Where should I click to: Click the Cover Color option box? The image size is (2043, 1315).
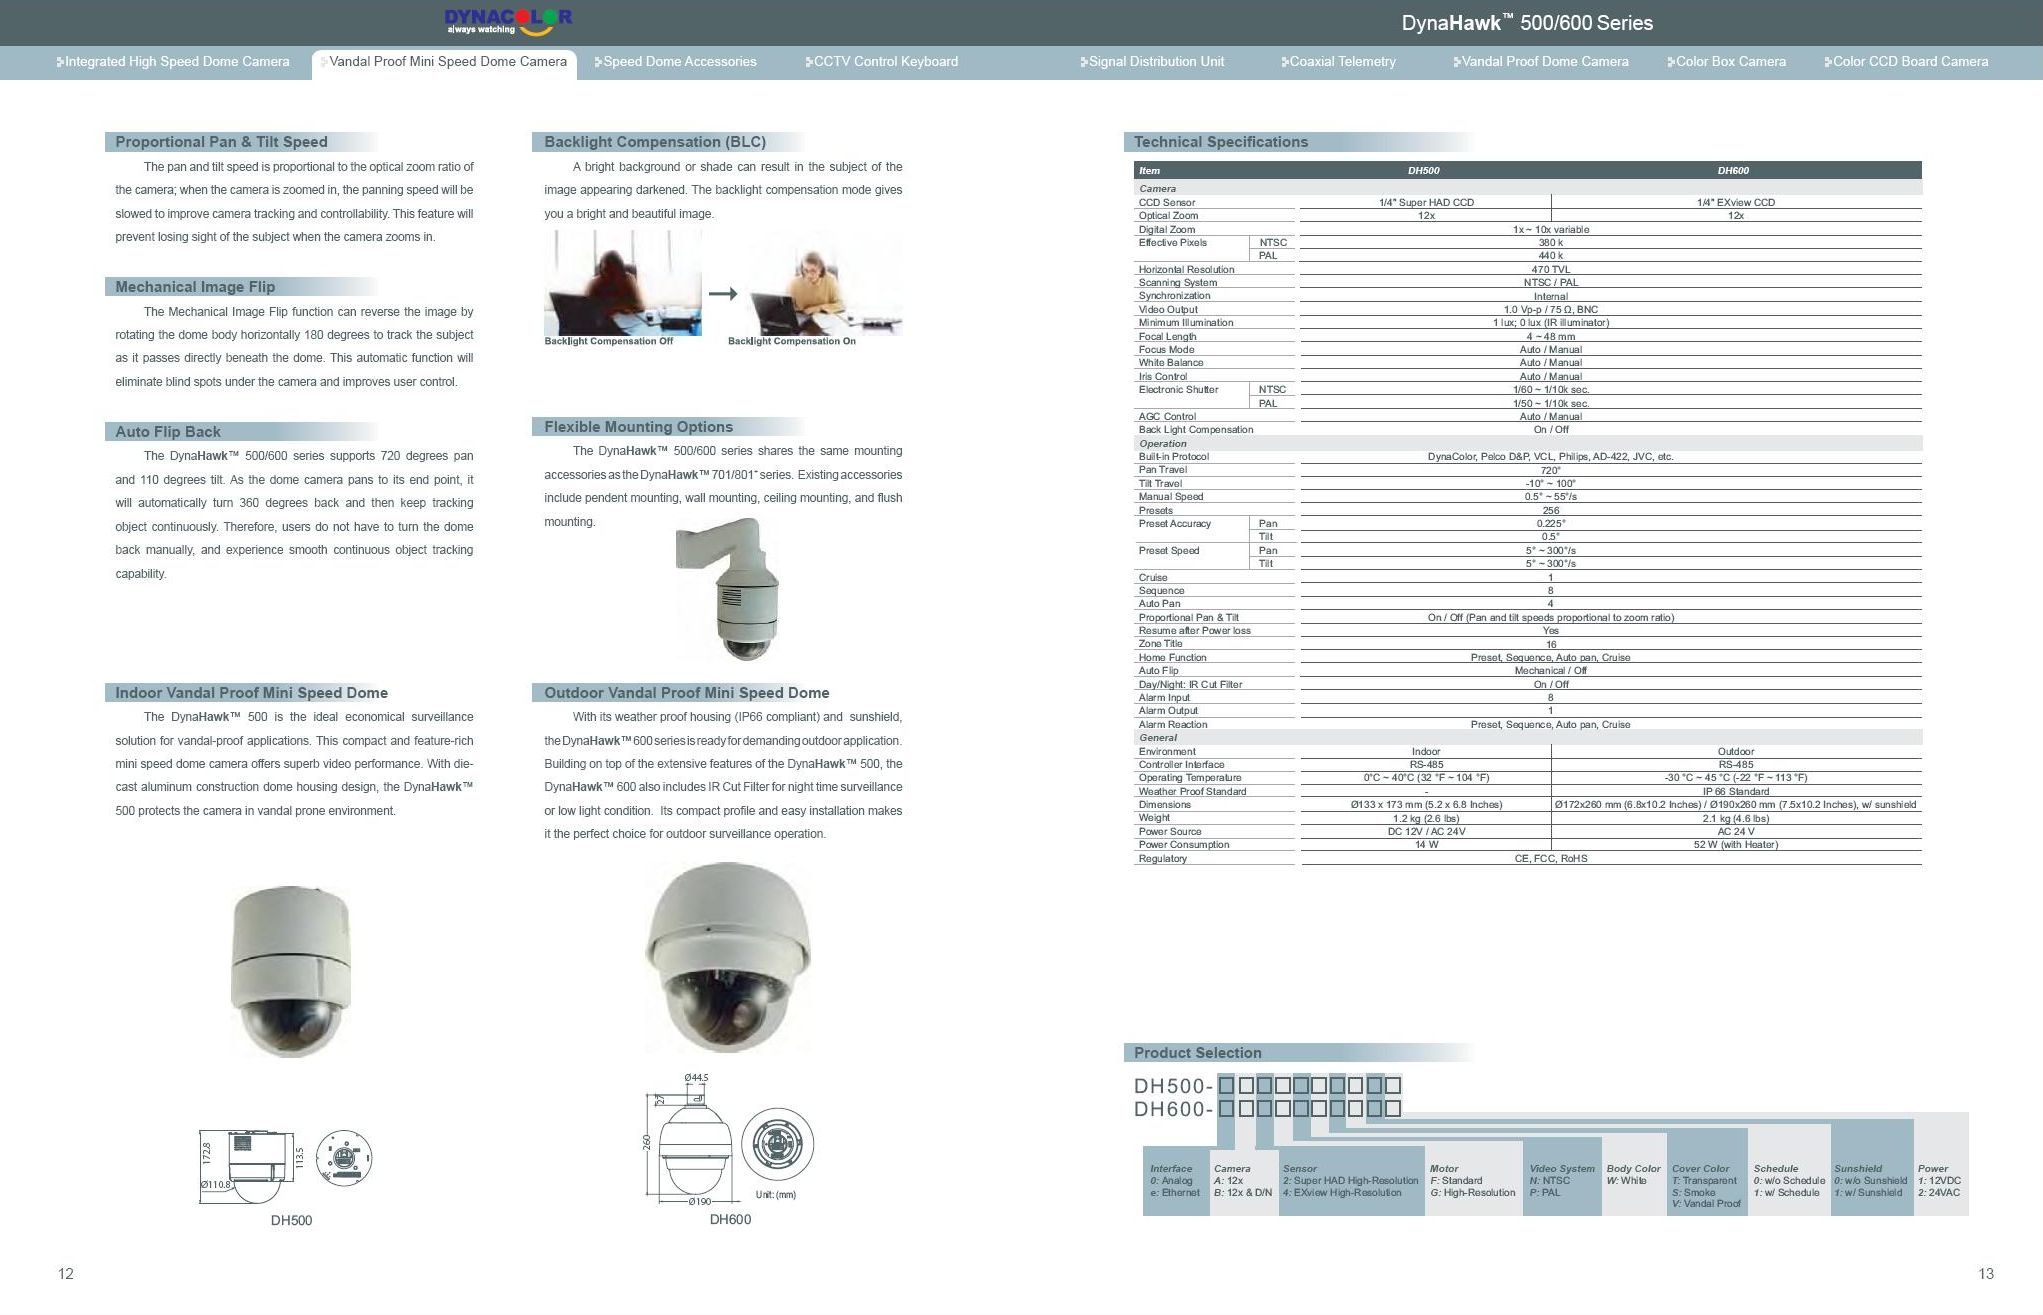click(1707, 1173)
